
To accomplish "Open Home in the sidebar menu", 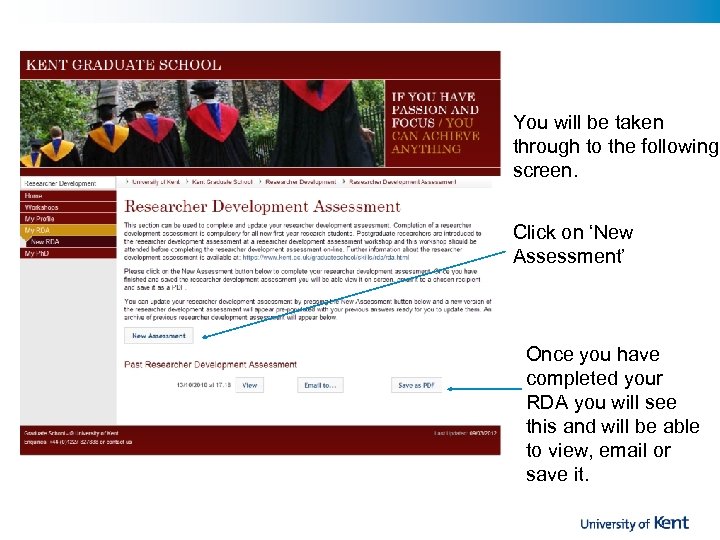I will [x=68, y=196].
